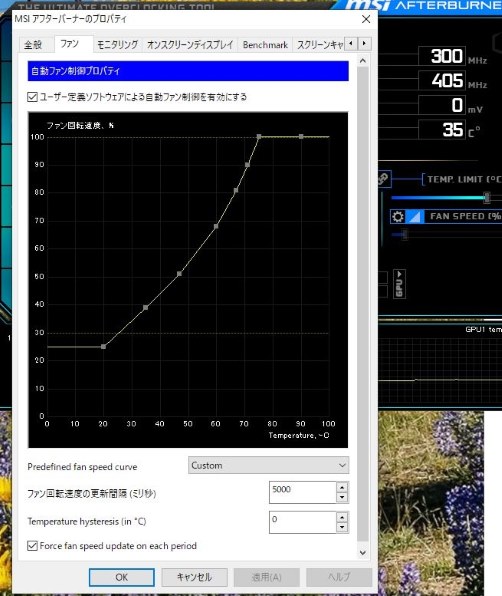Increase Temperature hysteresis value
Viewport: 502px width, 596px height.
pyautogui.click(x=342, y=517)
